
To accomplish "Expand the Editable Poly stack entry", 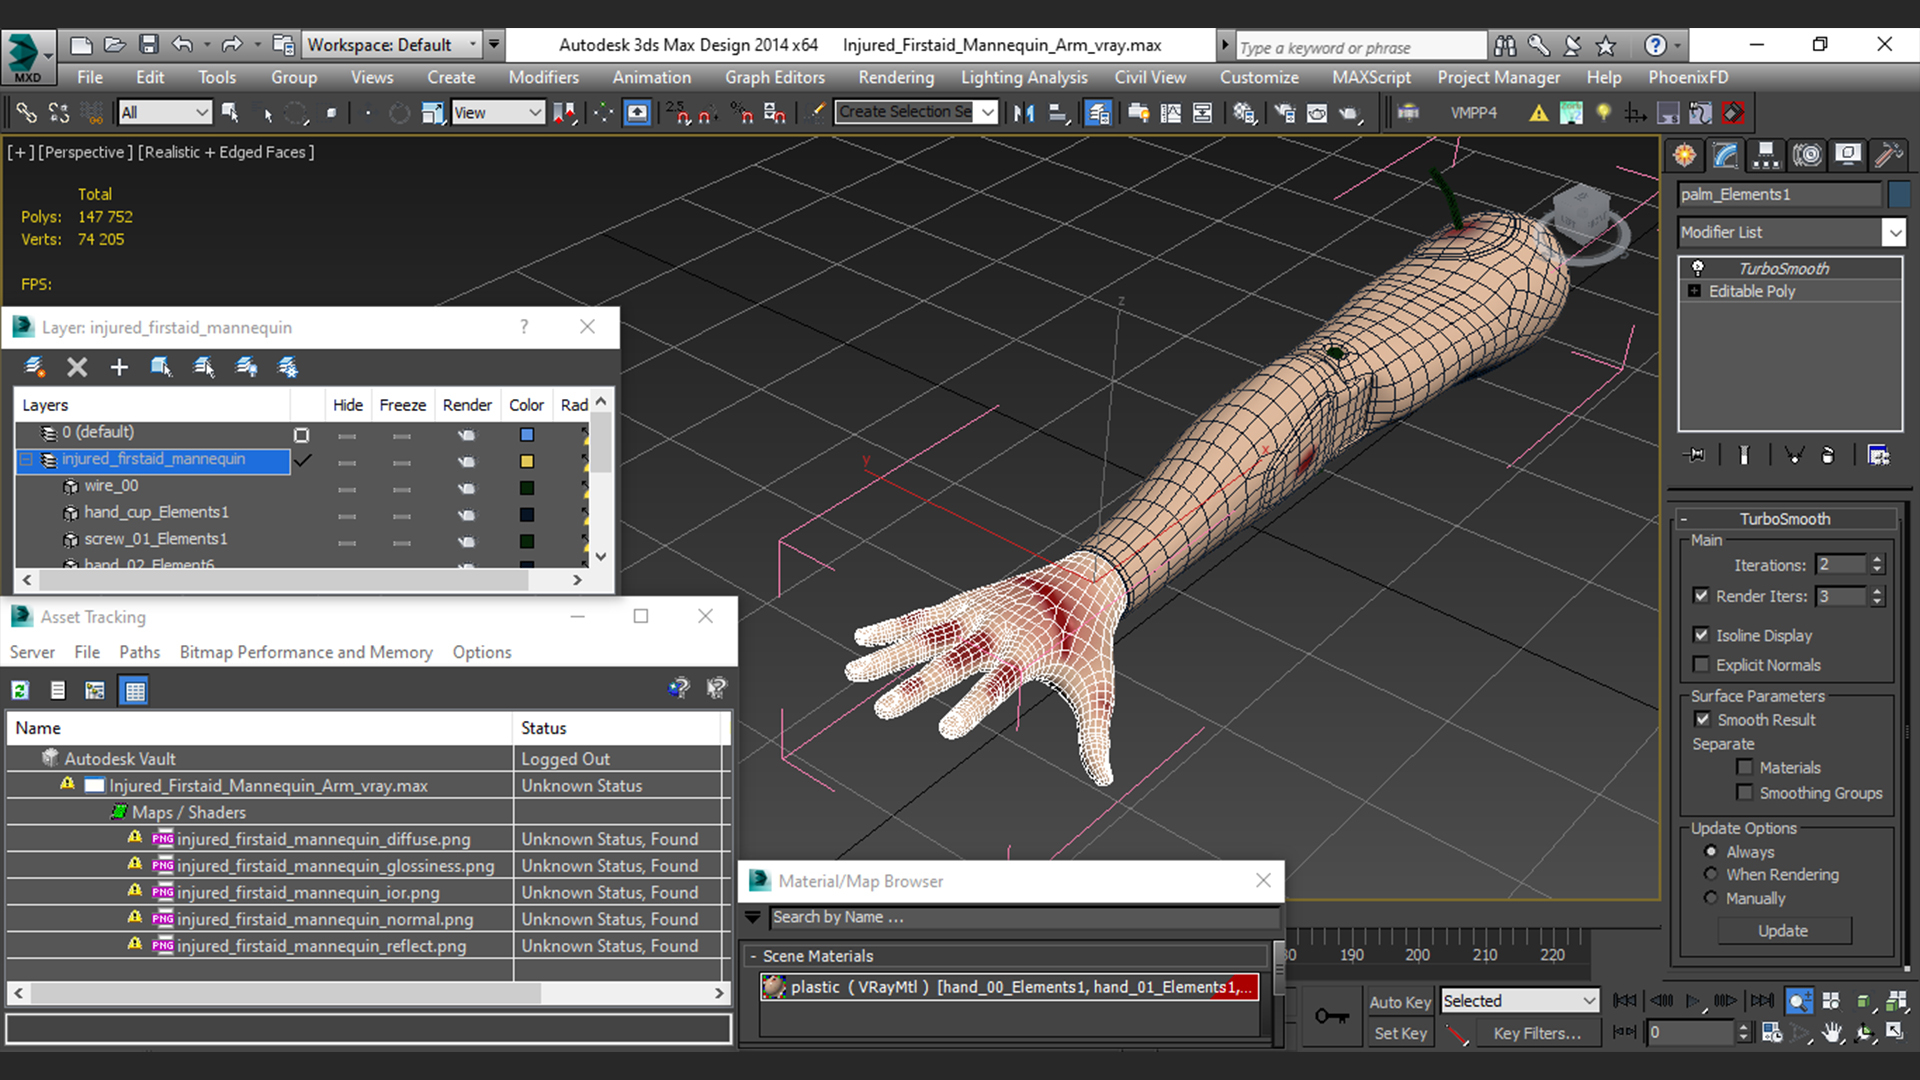I will point(1695,291).
